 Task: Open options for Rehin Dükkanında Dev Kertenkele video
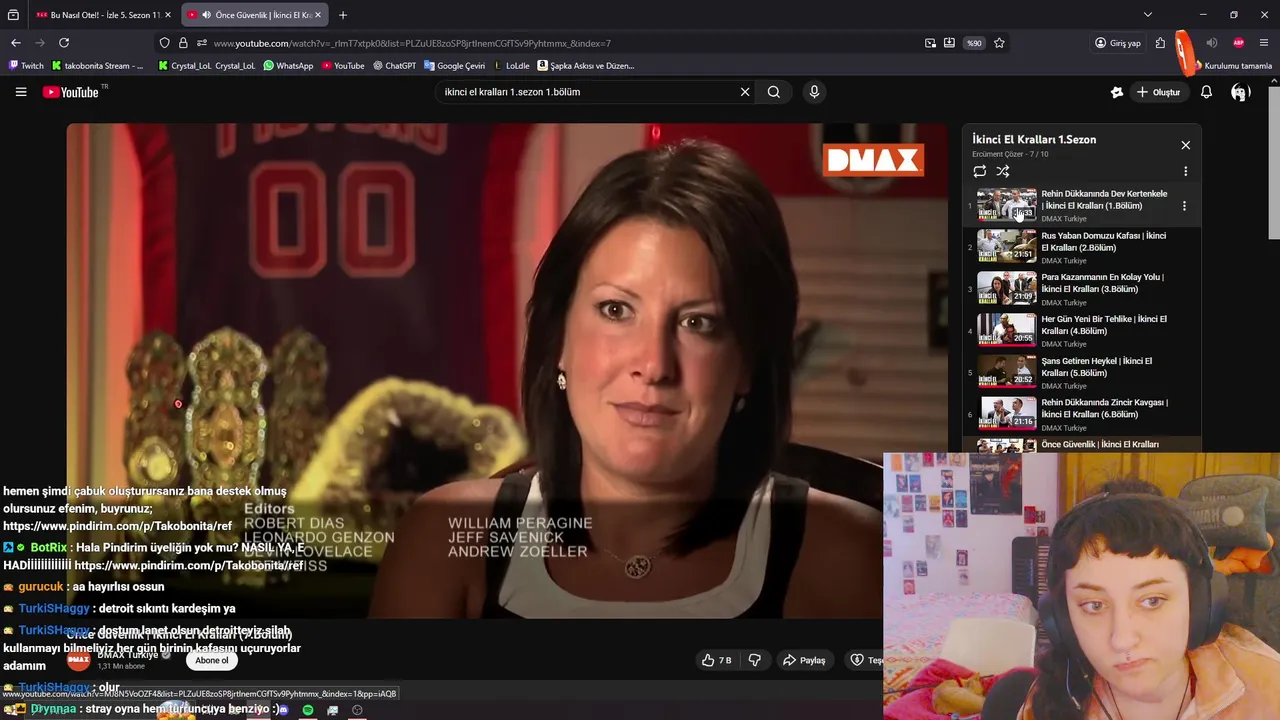coord(1184,206)
